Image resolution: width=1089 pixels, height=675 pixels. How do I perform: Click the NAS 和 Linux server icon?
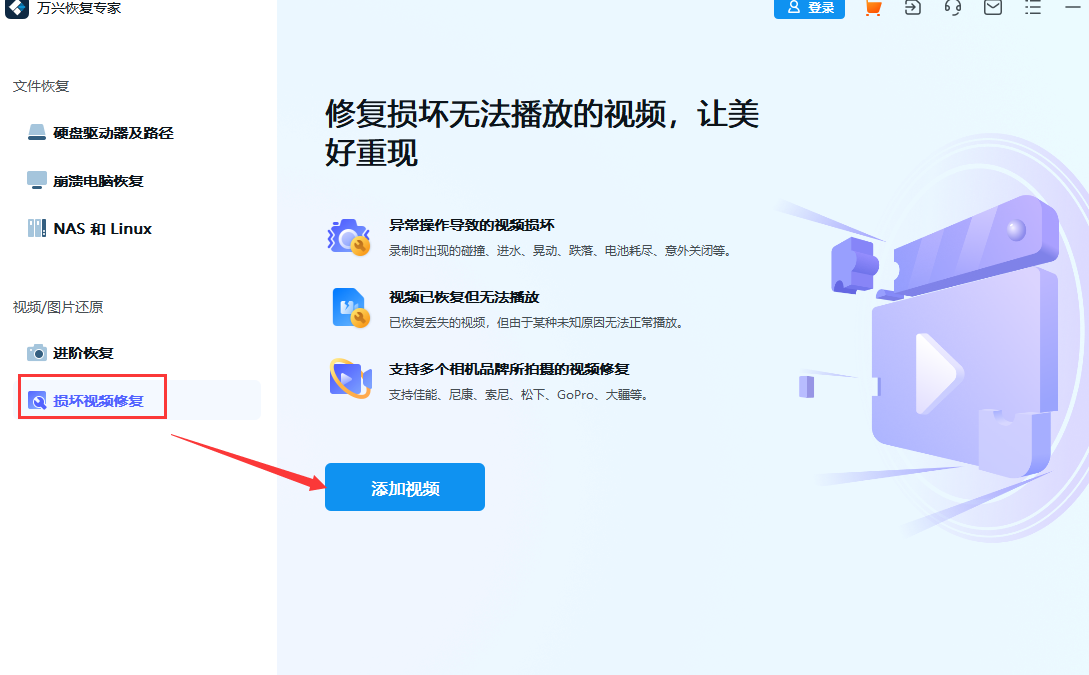coord(36,228)
